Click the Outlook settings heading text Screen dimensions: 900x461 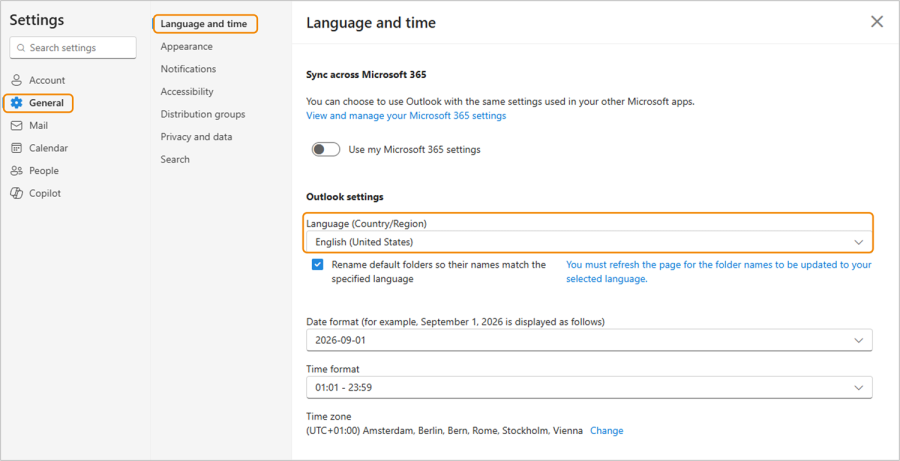(x=345, y=197)
